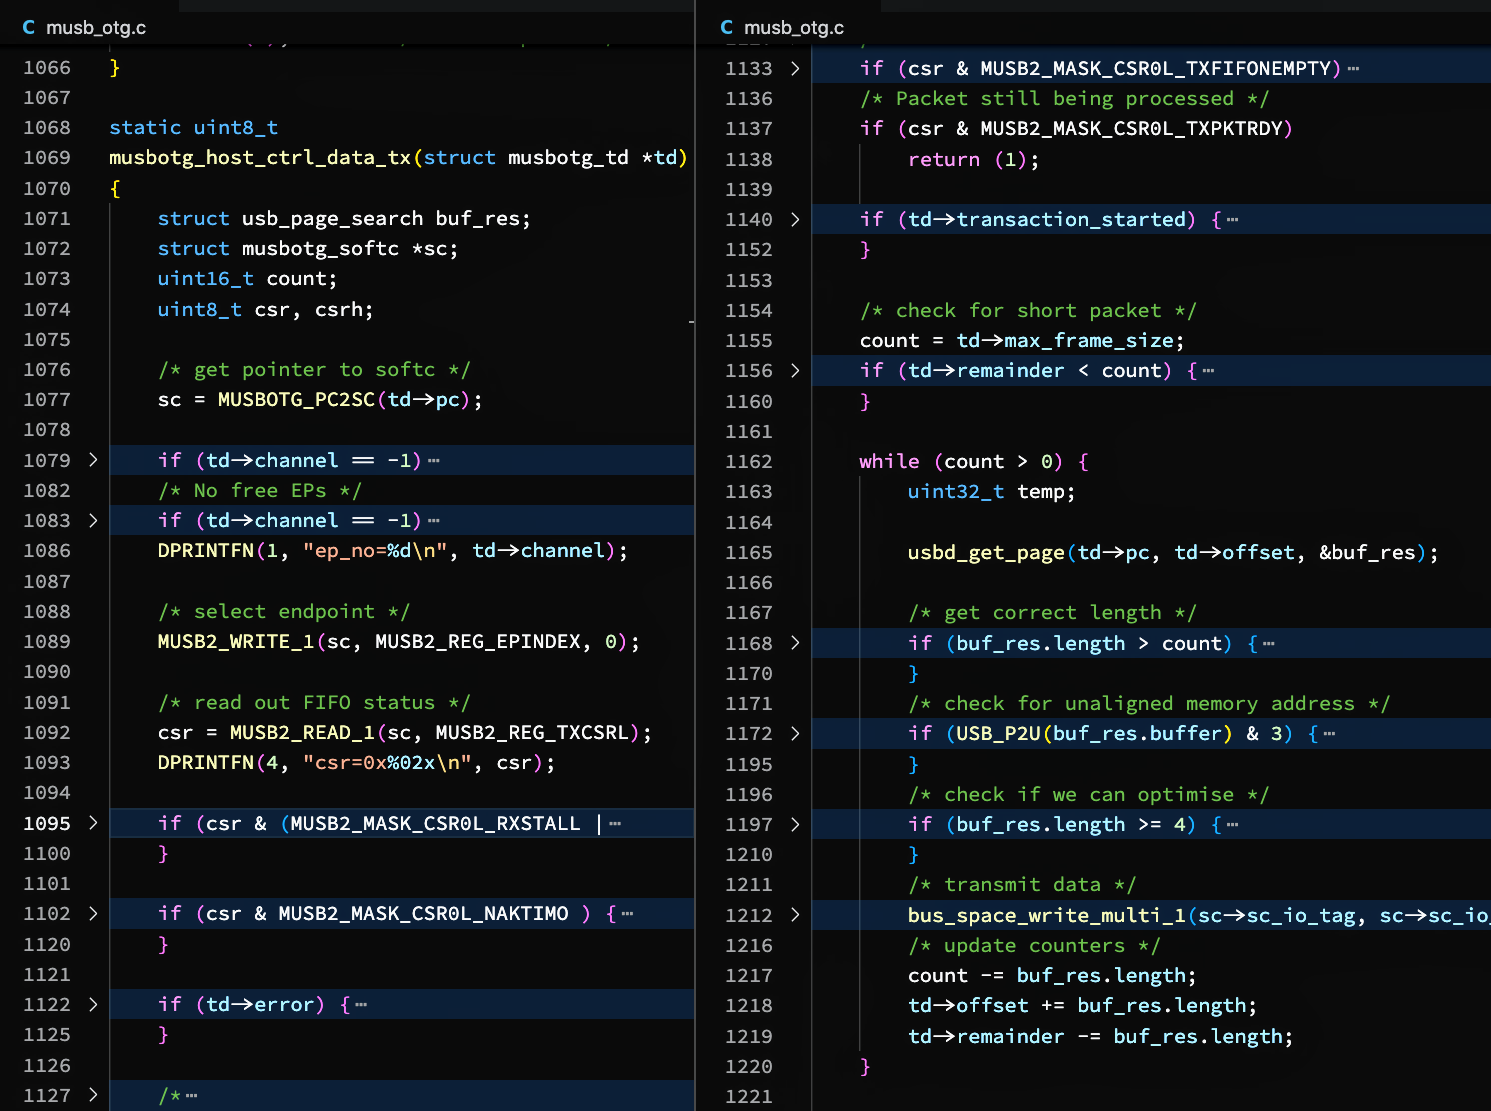The image size is (1491, 1111).
Task: Click DPRINTFN ep_no line
Action: pos(393,550)
